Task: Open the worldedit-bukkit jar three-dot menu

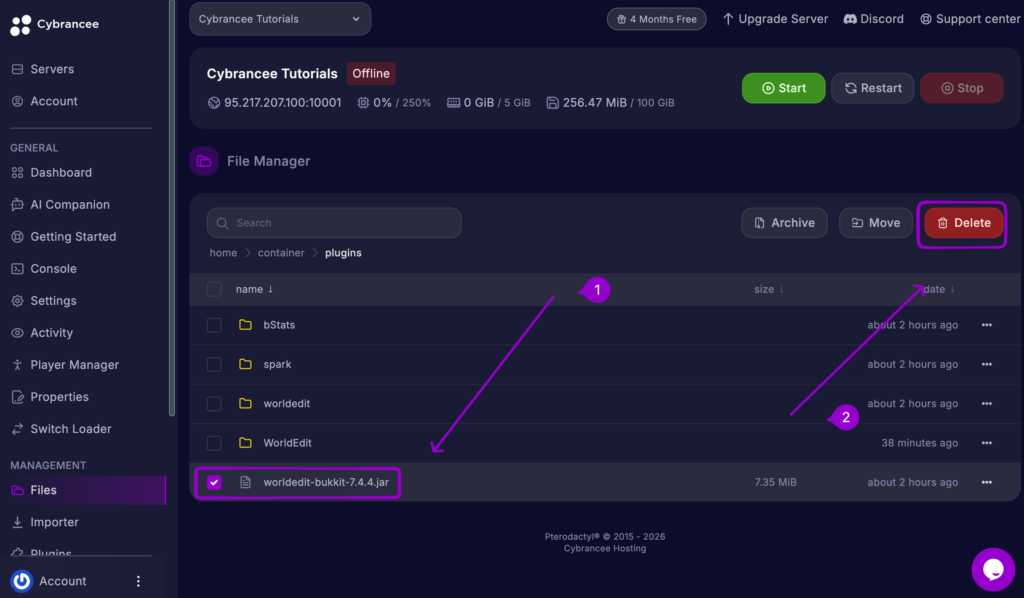Action: coord(986,482)
